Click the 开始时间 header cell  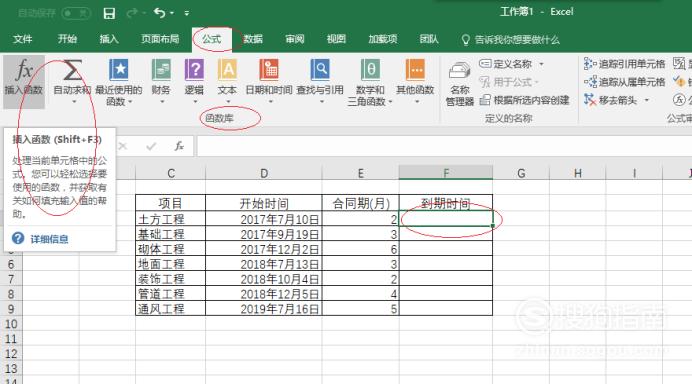click(x=264, y=203)
